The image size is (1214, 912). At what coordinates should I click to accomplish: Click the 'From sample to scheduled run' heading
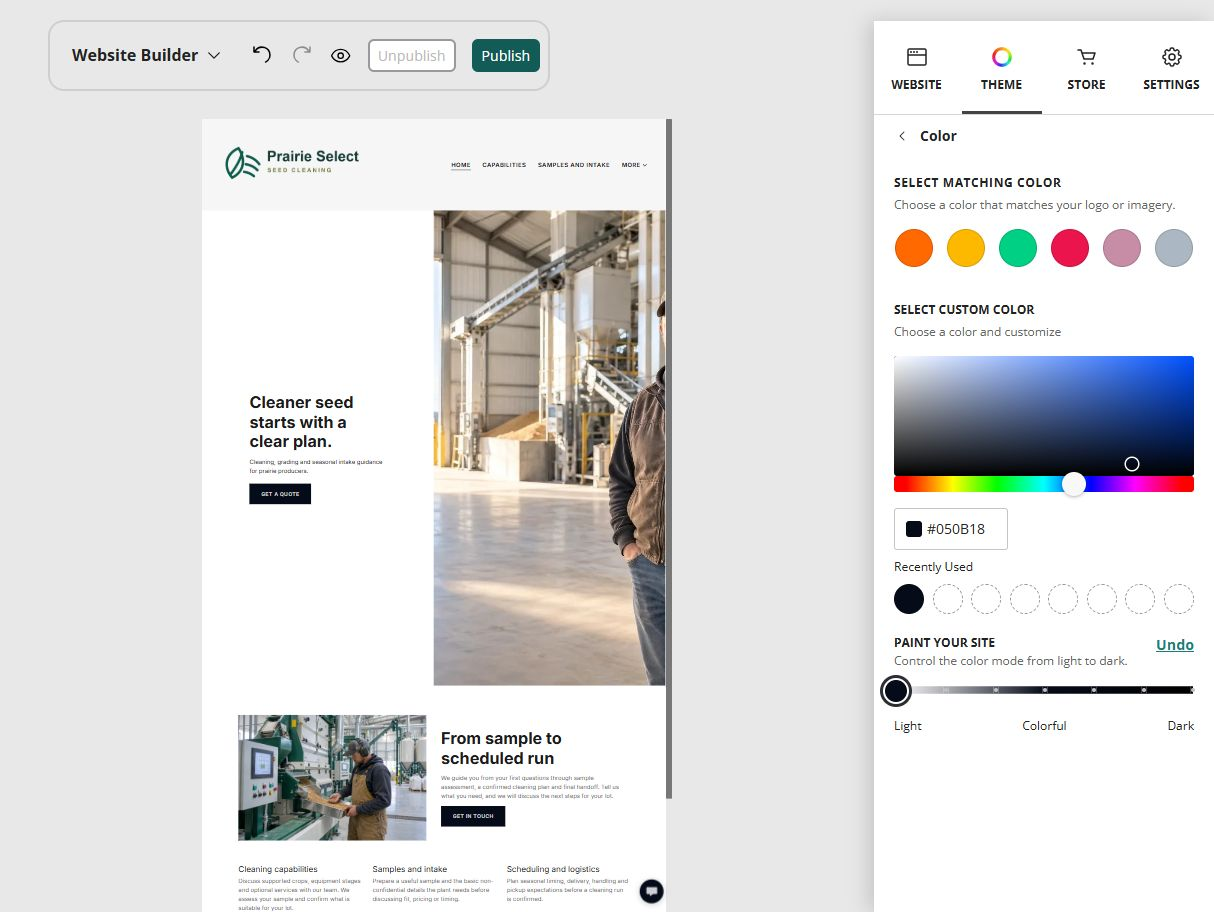(501, 748)
